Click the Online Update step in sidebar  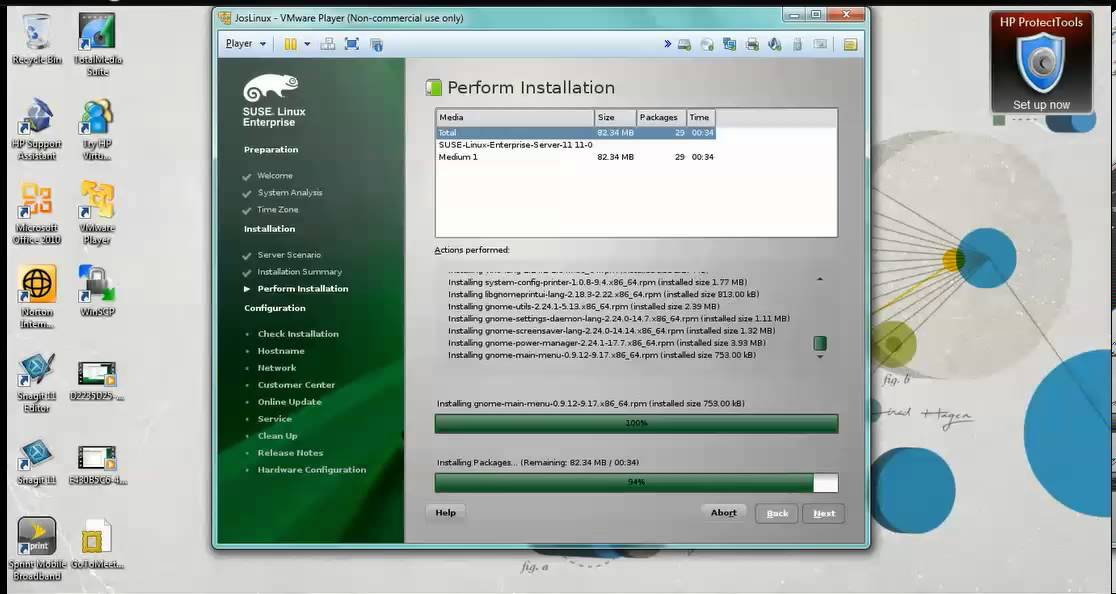290,402
